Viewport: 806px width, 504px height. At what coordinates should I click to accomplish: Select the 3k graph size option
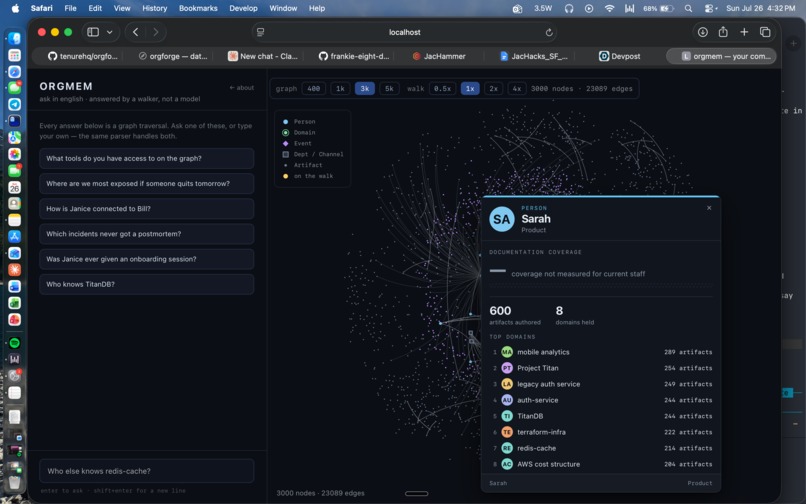click(364, 88)
